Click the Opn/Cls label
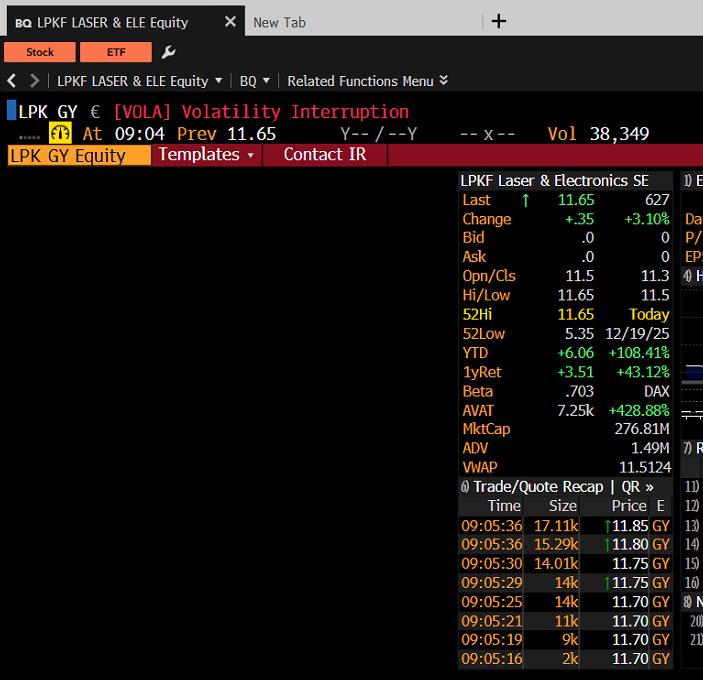 (x=489, y=276)
